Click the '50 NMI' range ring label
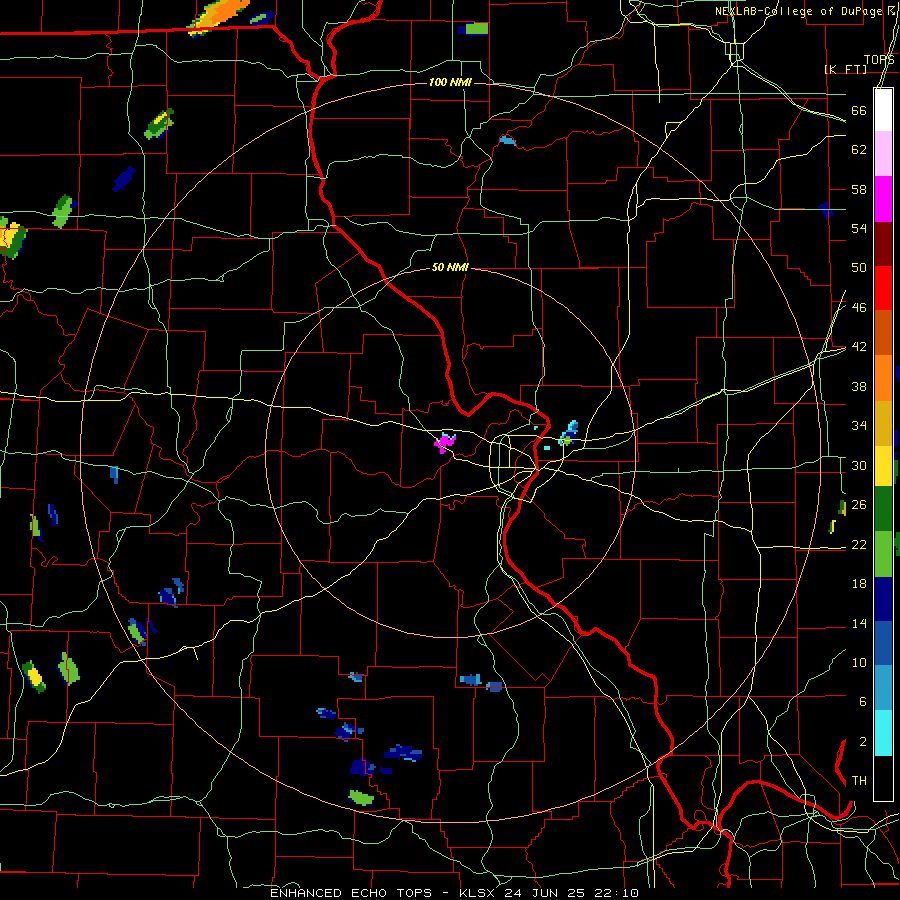 [450, 267]
